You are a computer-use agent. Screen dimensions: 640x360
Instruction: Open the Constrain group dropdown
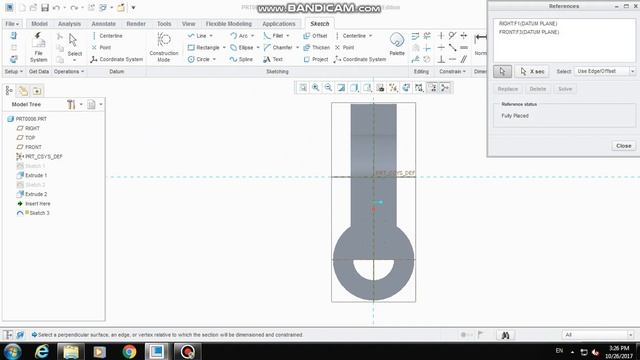pyautogui.click(x=452, y=71)
